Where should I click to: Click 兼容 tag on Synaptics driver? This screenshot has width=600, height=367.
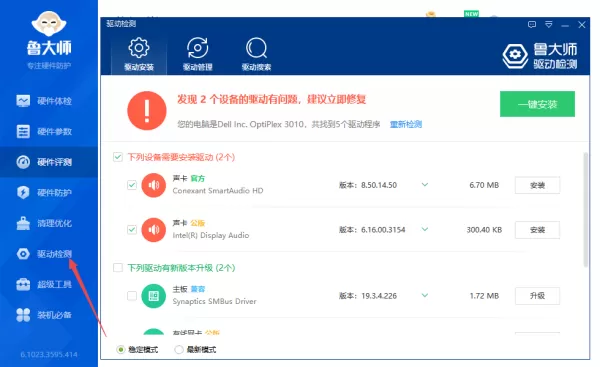tap(198, 289)
